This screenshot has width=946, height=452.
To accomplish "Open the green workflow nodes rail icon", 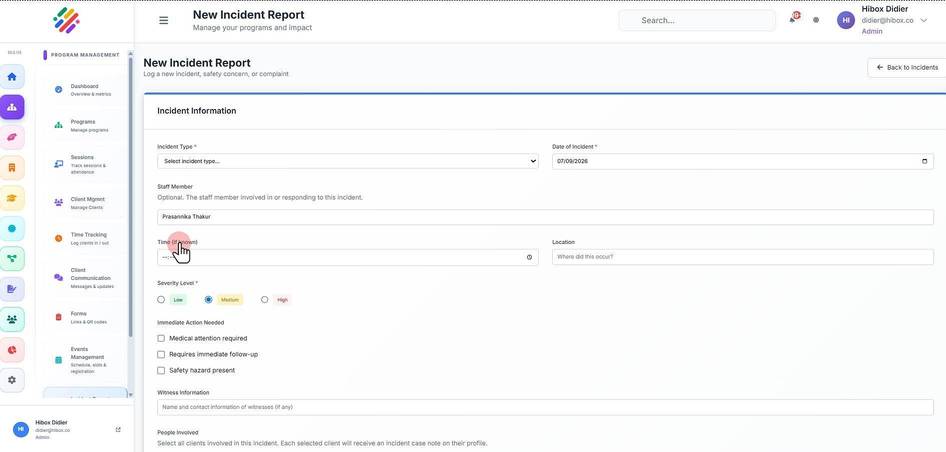I will pos(12,259).
